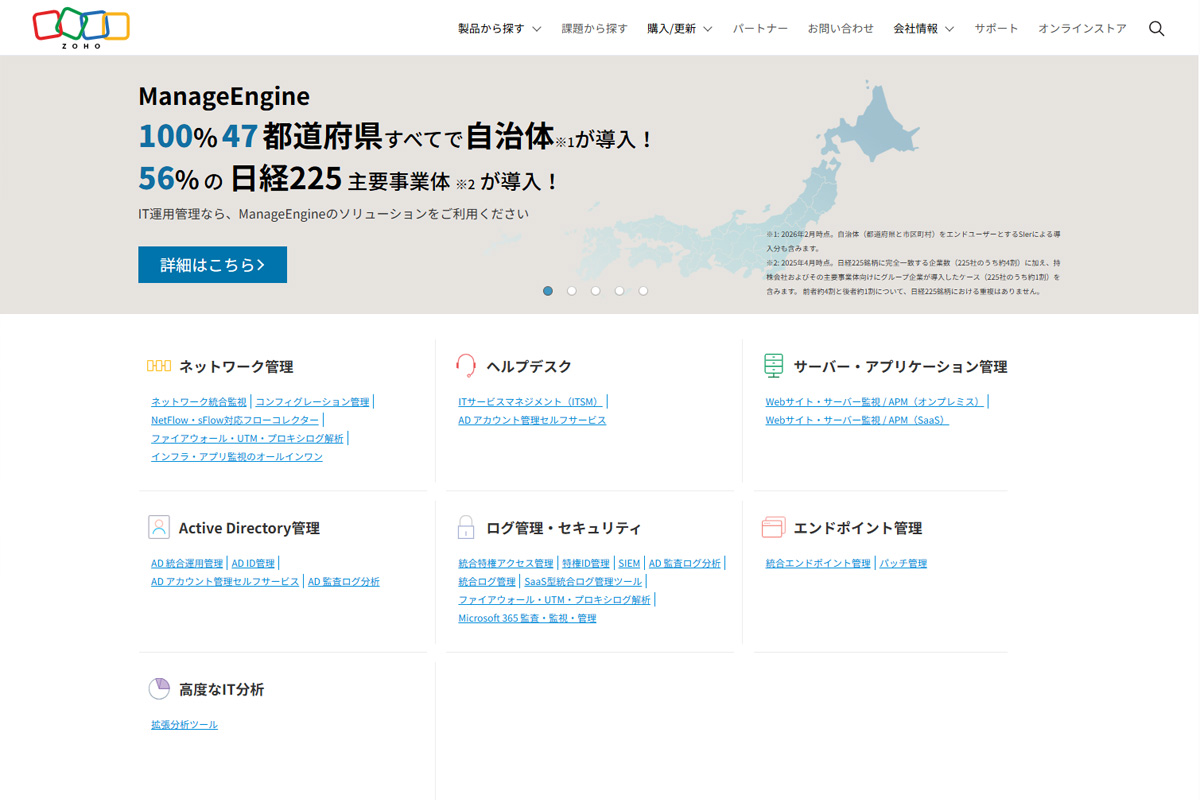Click the network management category icon
This screenshot has width=1200, height=800.
point(159,366)
